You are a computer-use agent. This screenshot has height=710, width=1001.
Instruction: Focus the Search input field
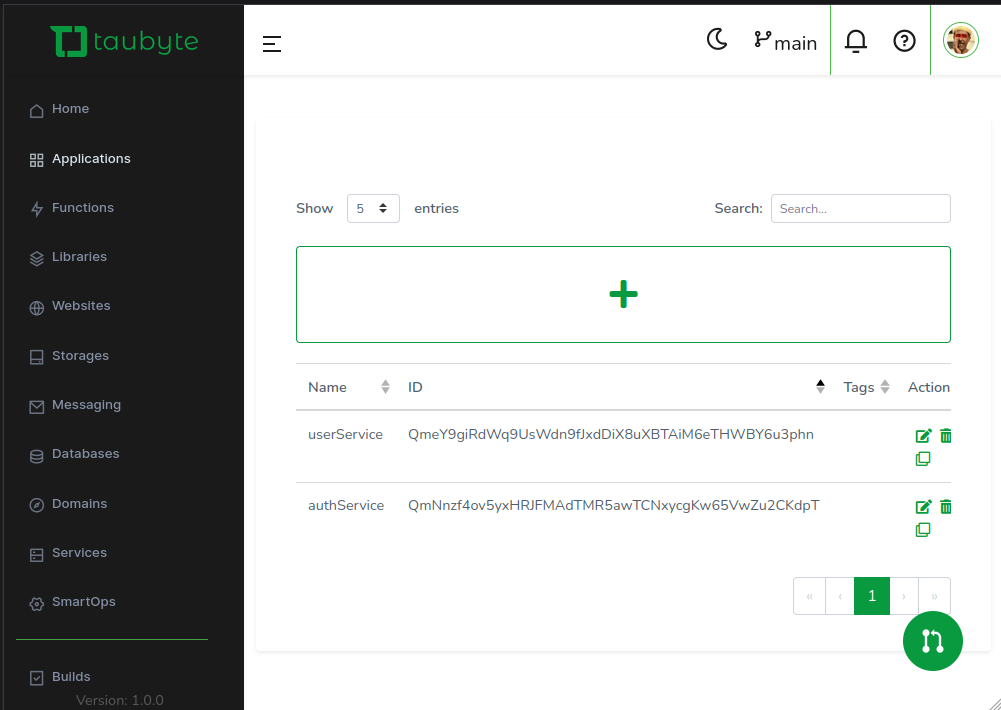pos(860,209)
